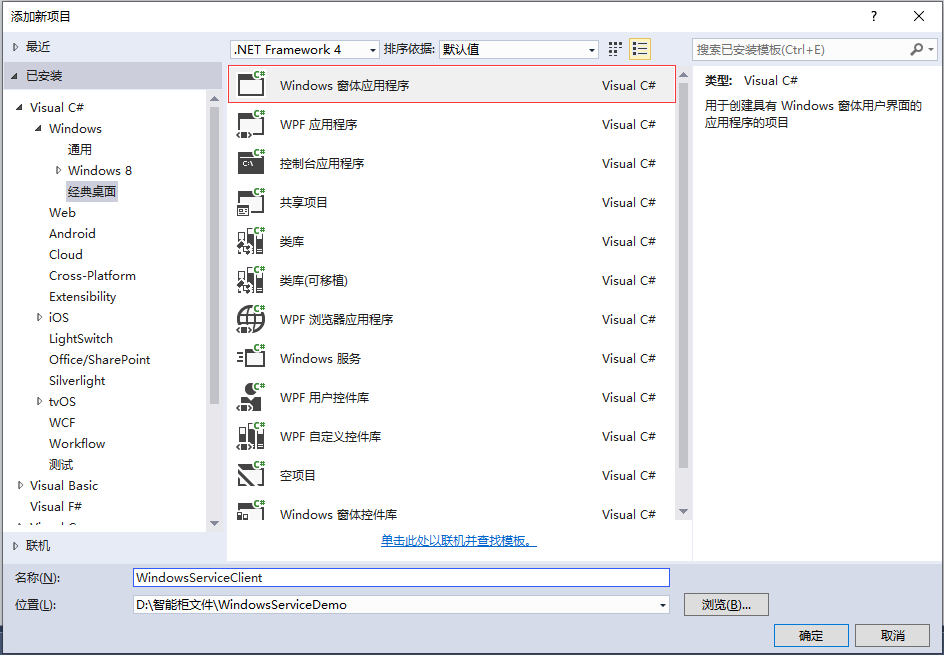The height and width of the screenshot is (655, 944).
Task: Click the 名称 WindowsServiceClient input field
Action: 401,577
